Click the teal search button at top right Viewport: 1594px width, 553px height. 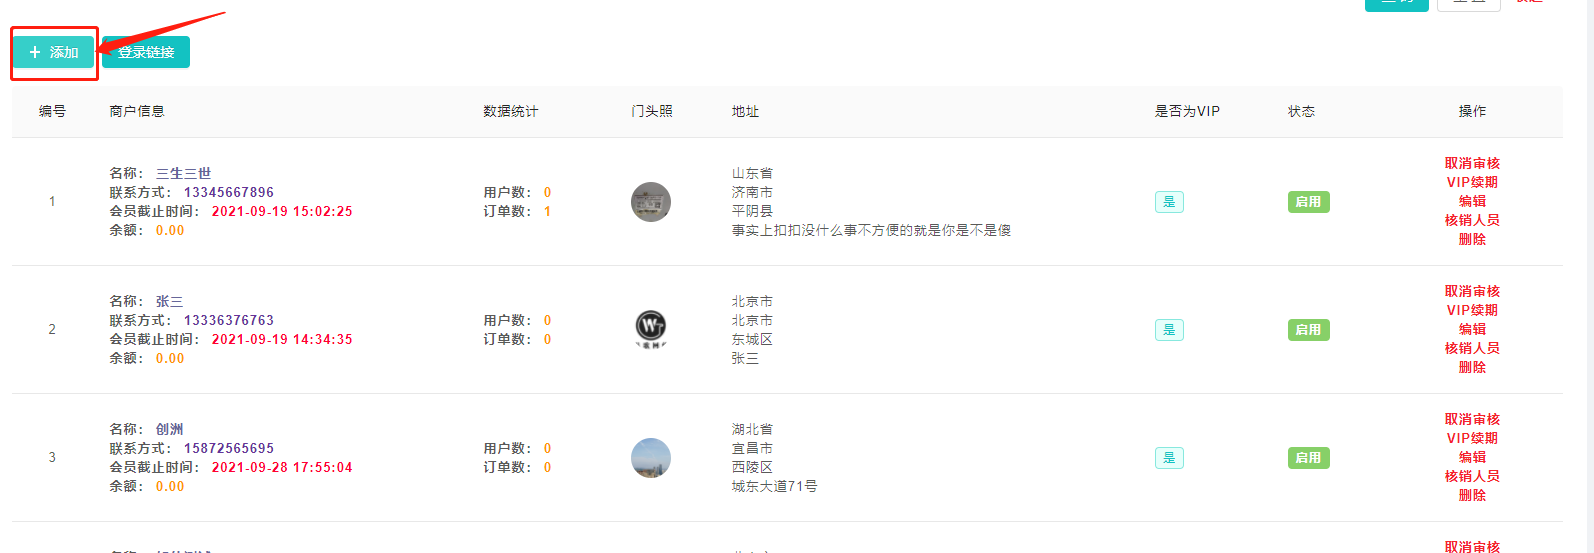pos(1396,5)
